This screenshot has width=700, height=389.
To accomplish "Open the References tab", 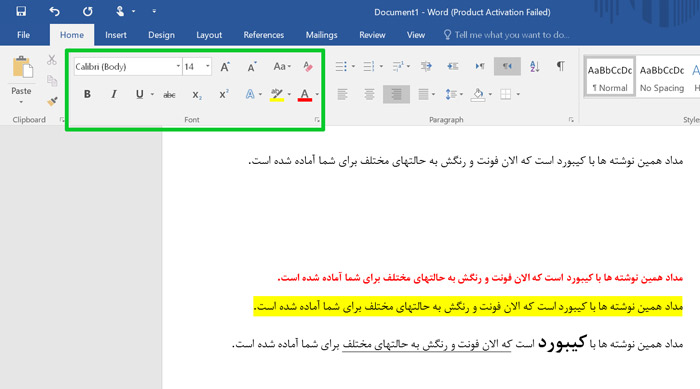I will pyautogui.click(x=263, y=35).
